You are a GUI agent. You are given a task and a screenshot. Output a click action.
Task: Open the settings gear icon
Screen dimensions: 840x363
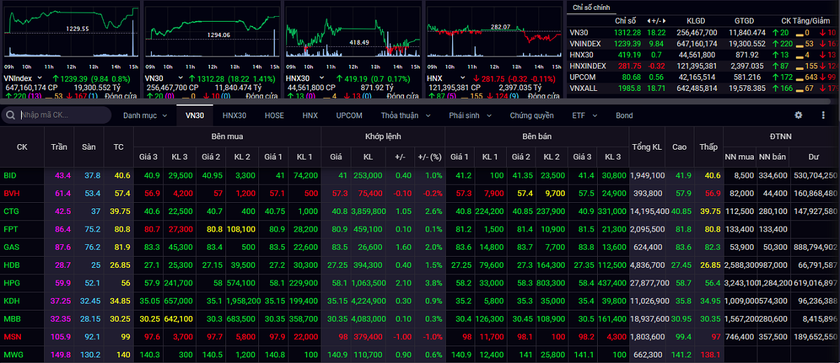tap(798, 115)
